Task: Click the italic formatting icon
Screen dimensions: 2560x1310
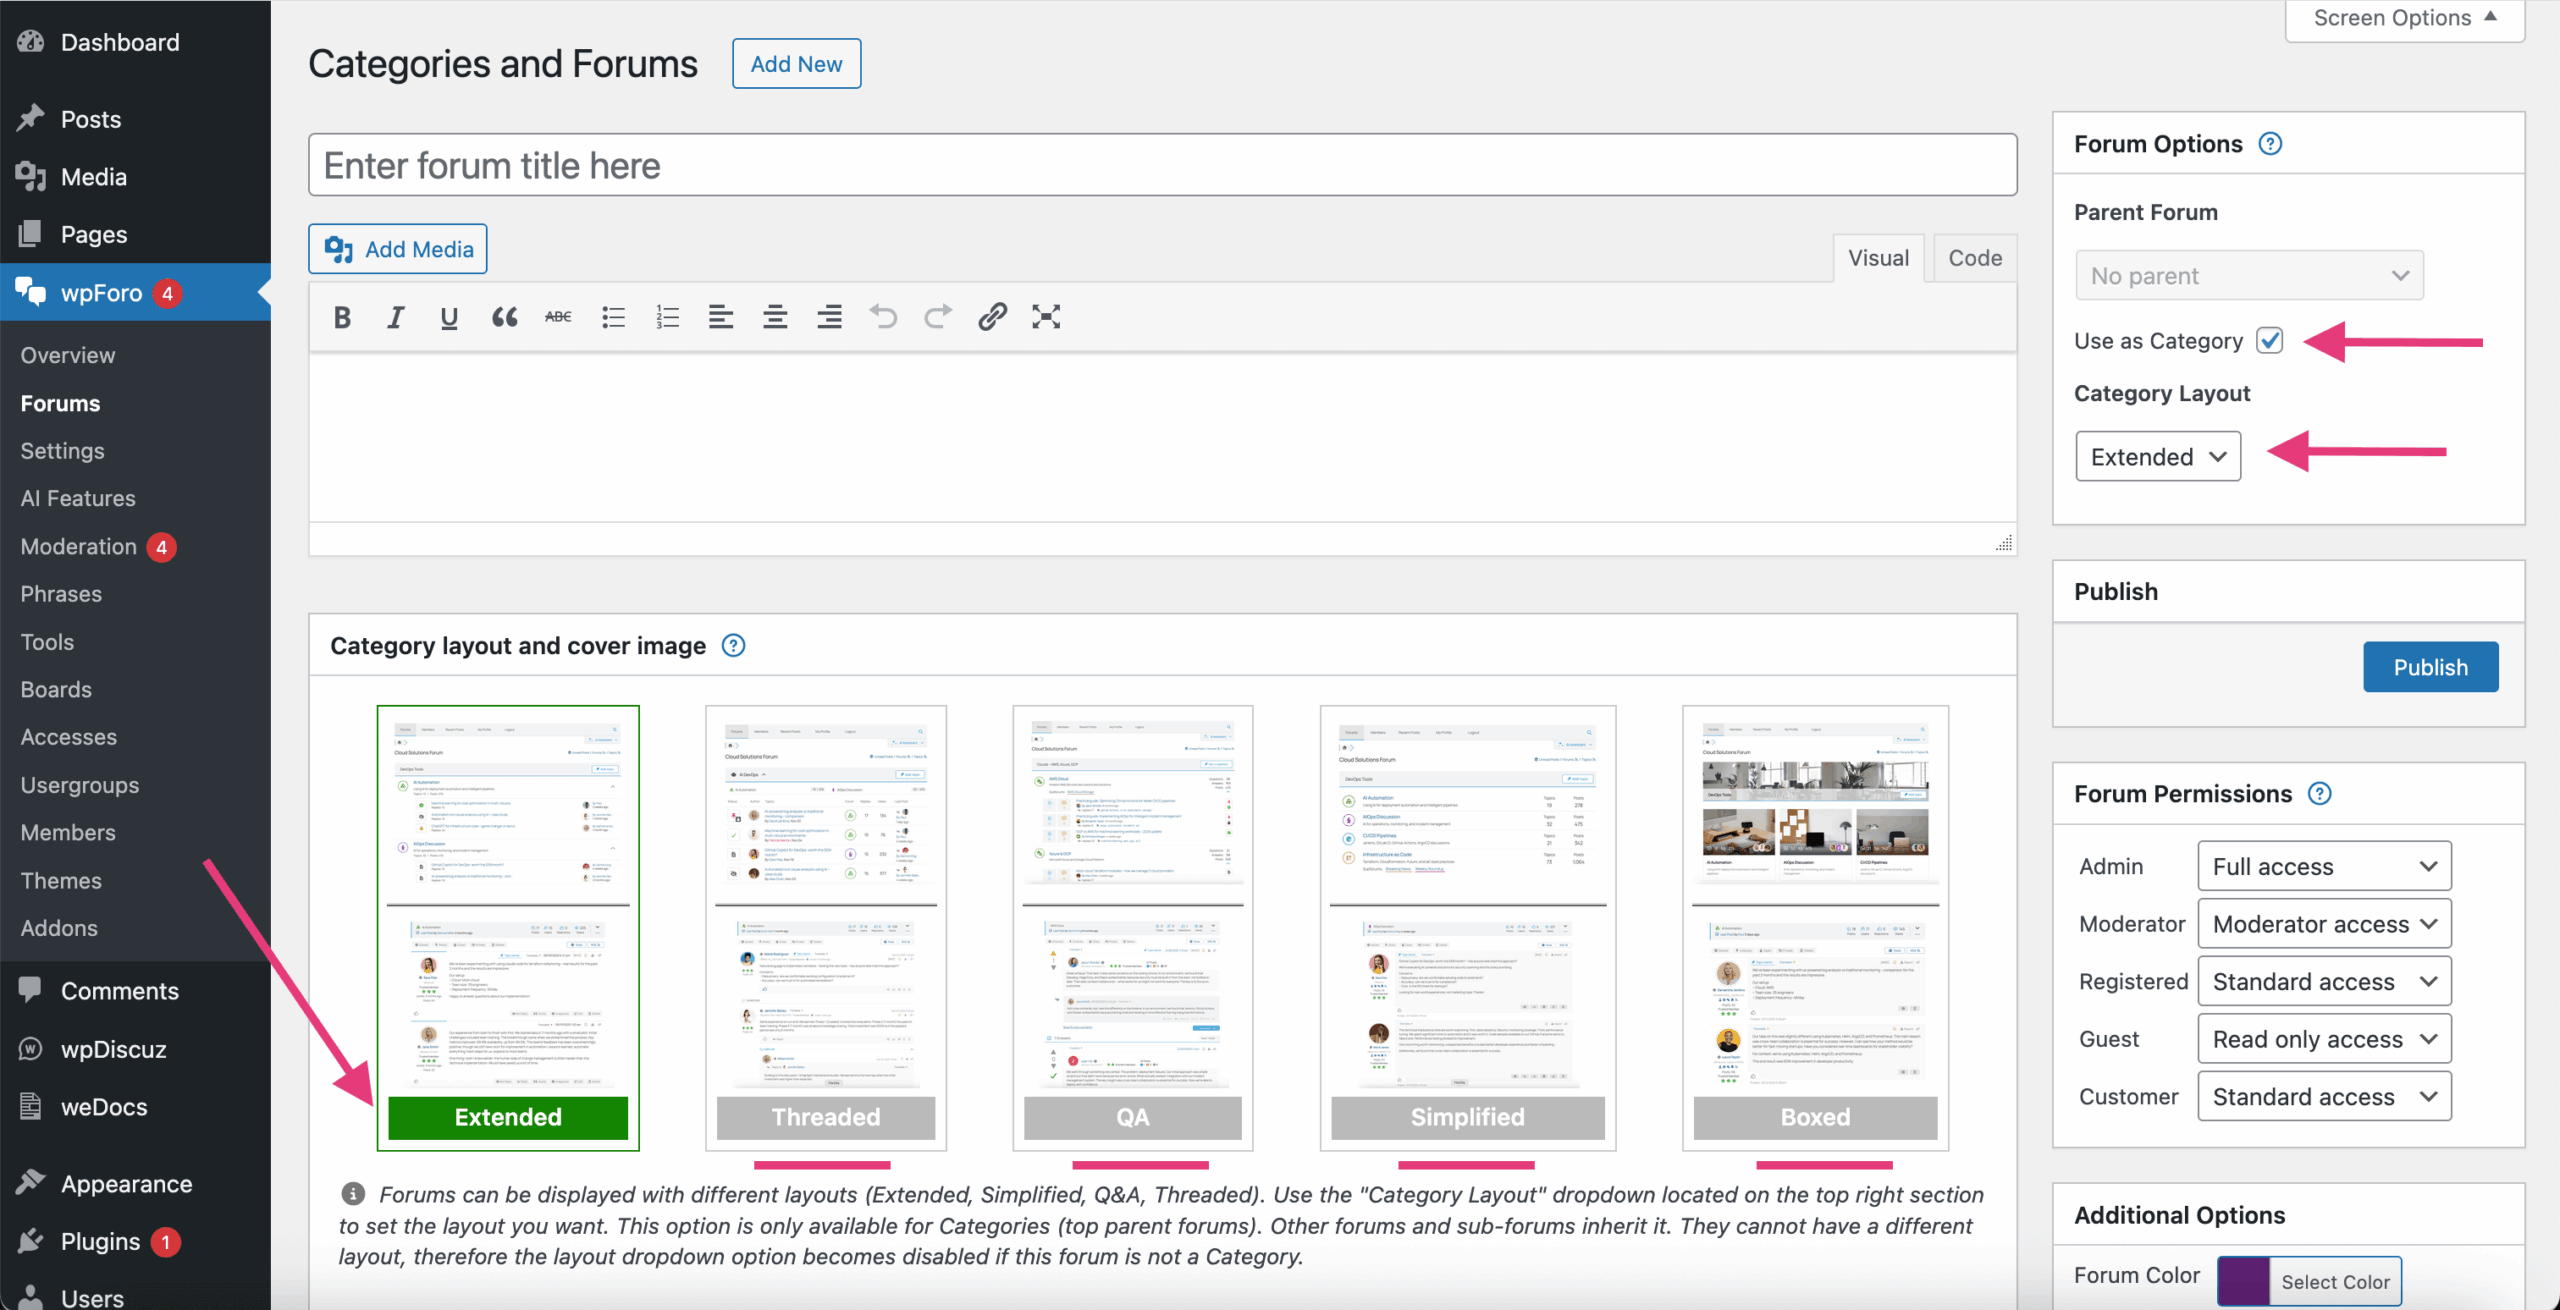Action: pyautogui.click(x=396, y=318)
